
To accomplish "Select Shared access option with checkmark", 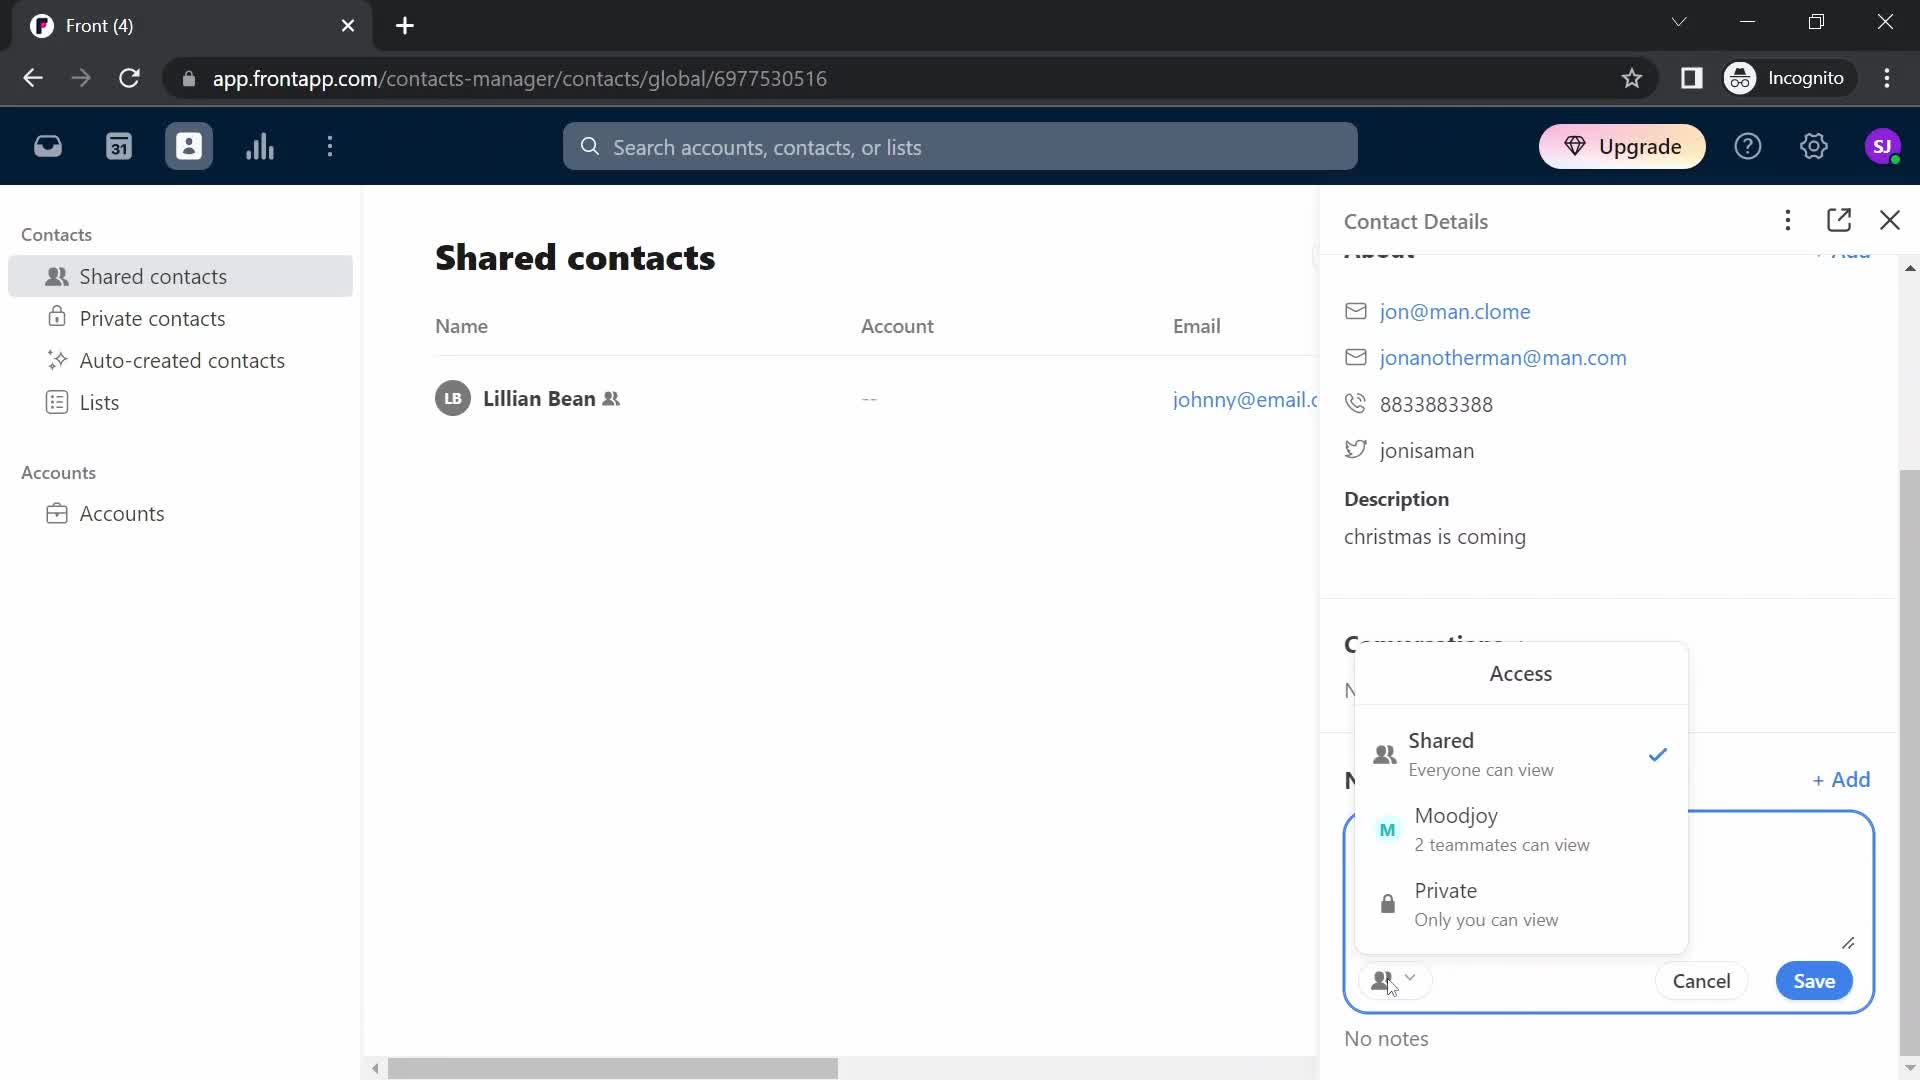I will 1522,753.
